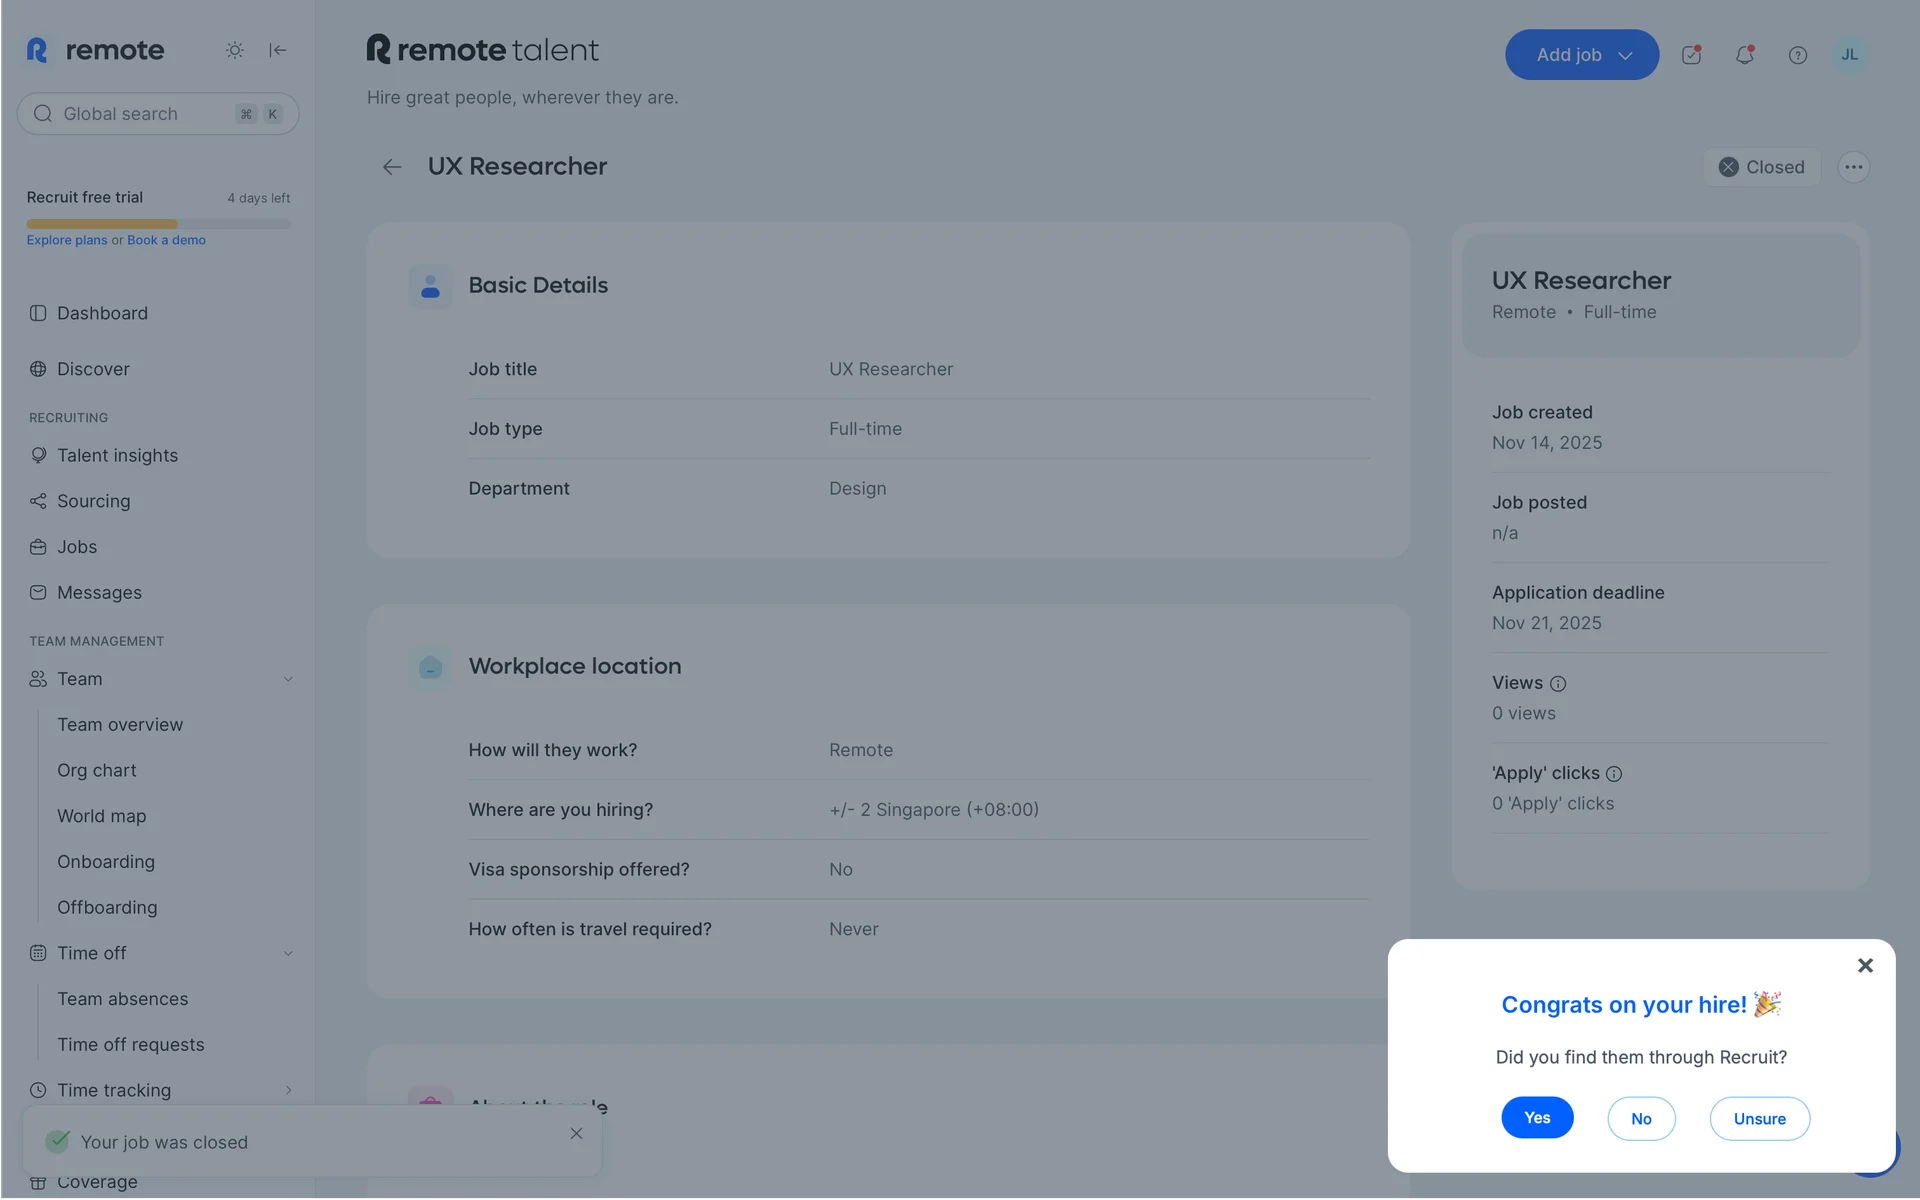1920x1200 pixels.
Task: Click the free trial progress bar
Action: coord(158,224)
